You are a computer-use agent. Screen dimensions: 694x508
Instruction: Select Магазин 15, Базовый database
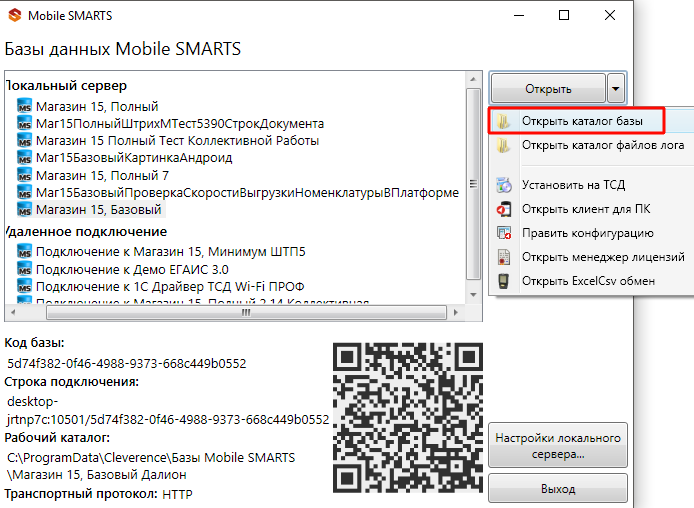coord(99,210)
